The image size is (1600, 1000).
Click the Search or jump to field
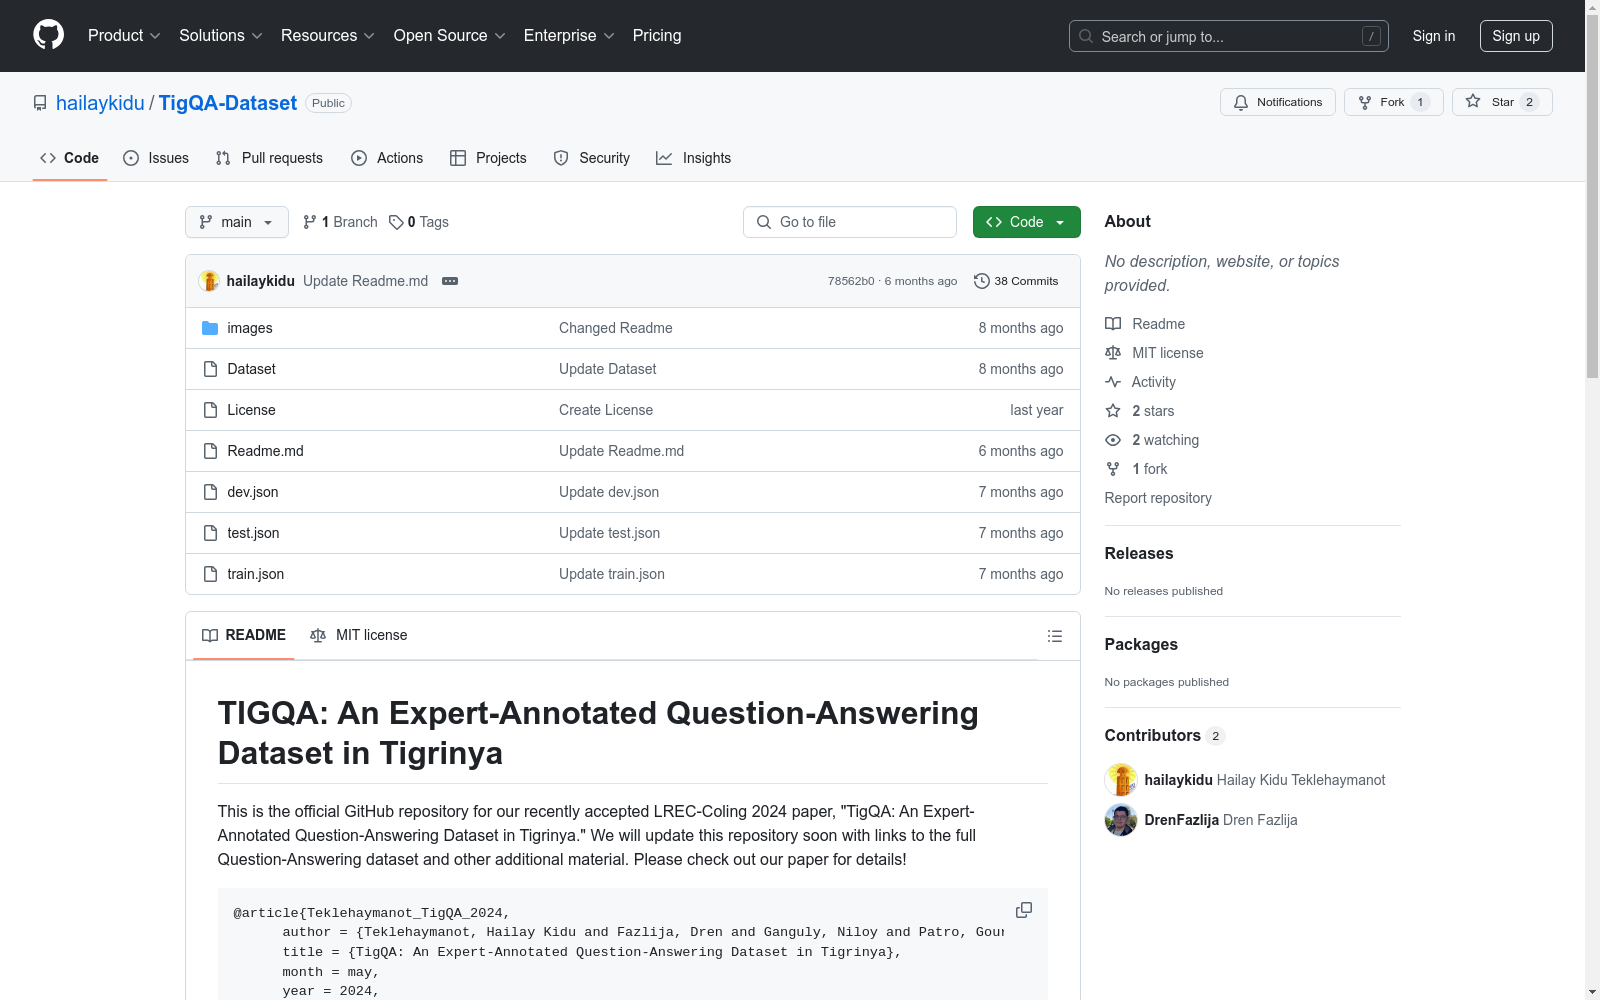click(x=1228, y=36)
